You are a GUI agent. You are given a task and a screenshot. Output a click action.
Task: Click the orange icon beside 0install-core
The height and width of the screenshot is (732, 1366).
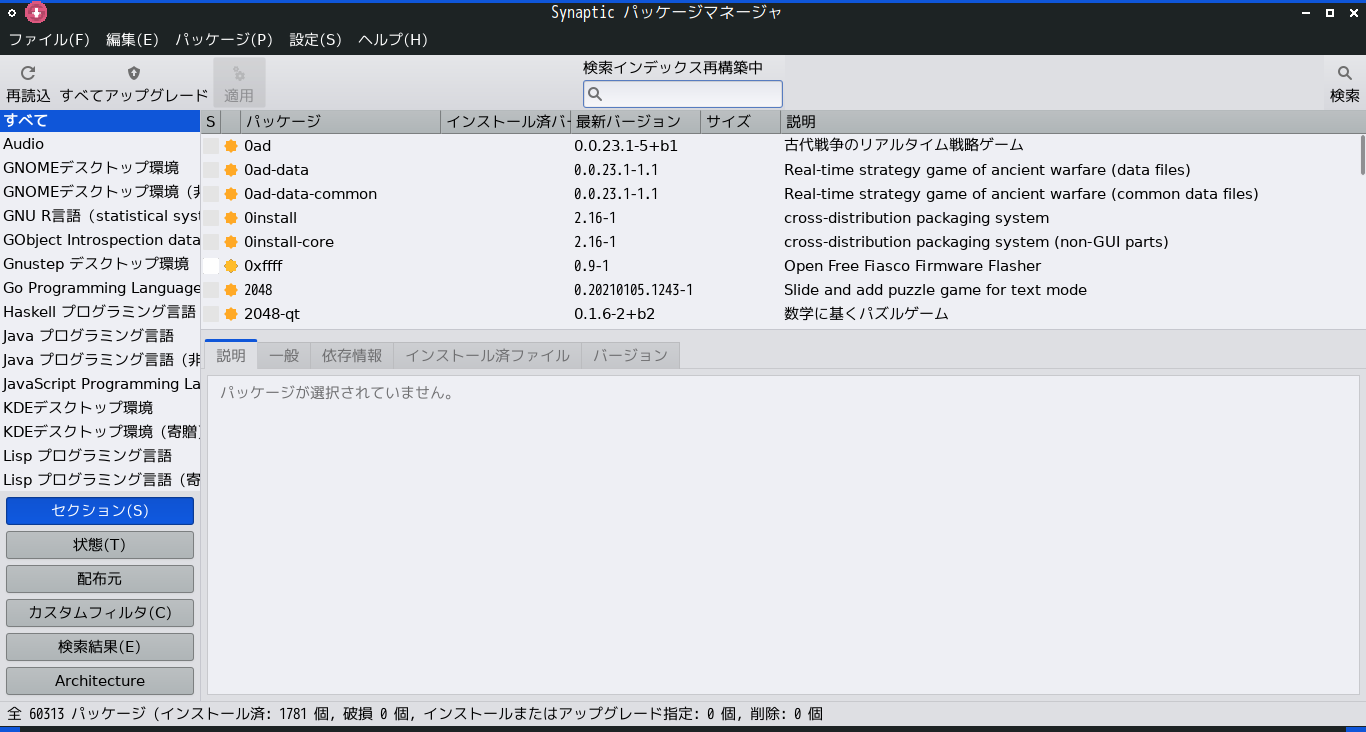click(231, 242)
